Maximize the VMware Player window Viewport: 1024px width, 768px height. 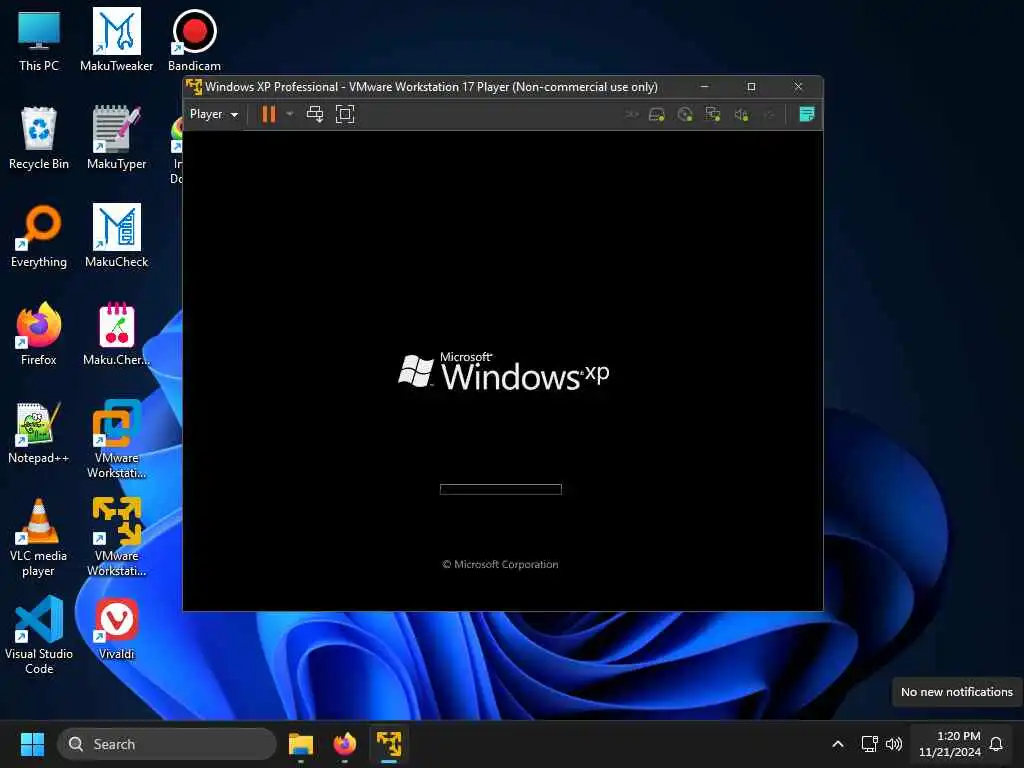tap(751, 86)
